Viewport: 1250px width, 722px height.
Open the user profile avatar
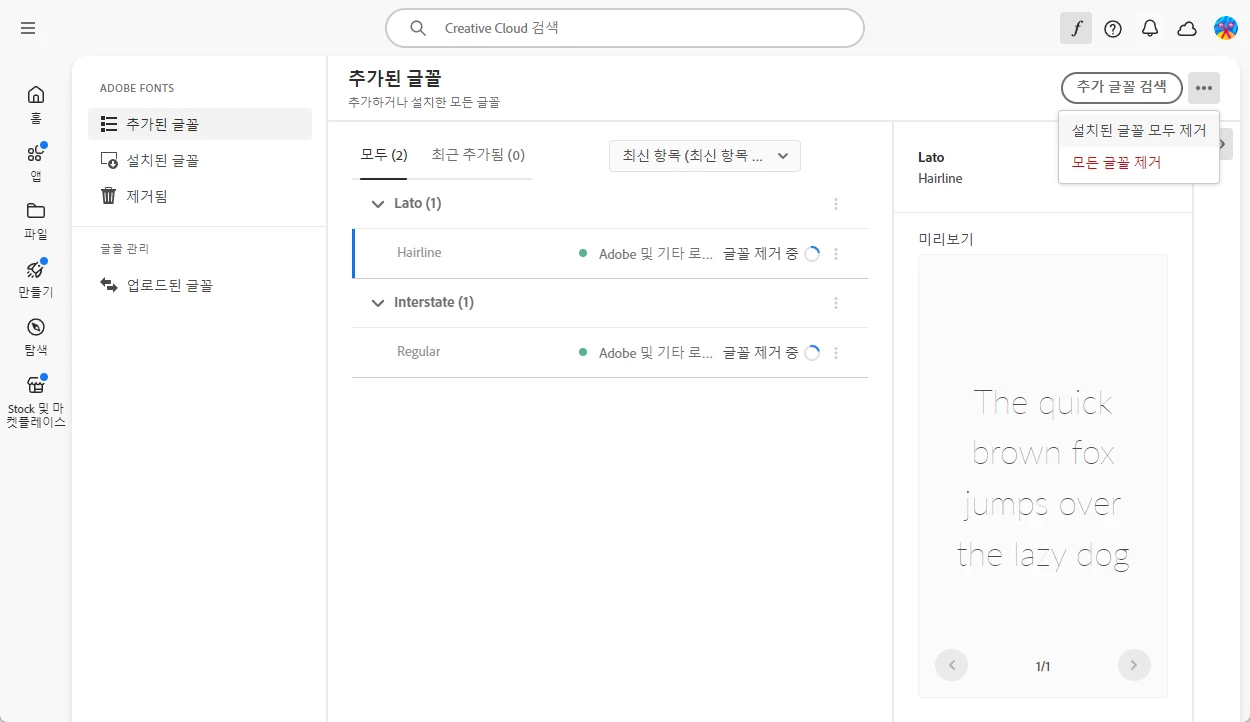(1226, 28)
